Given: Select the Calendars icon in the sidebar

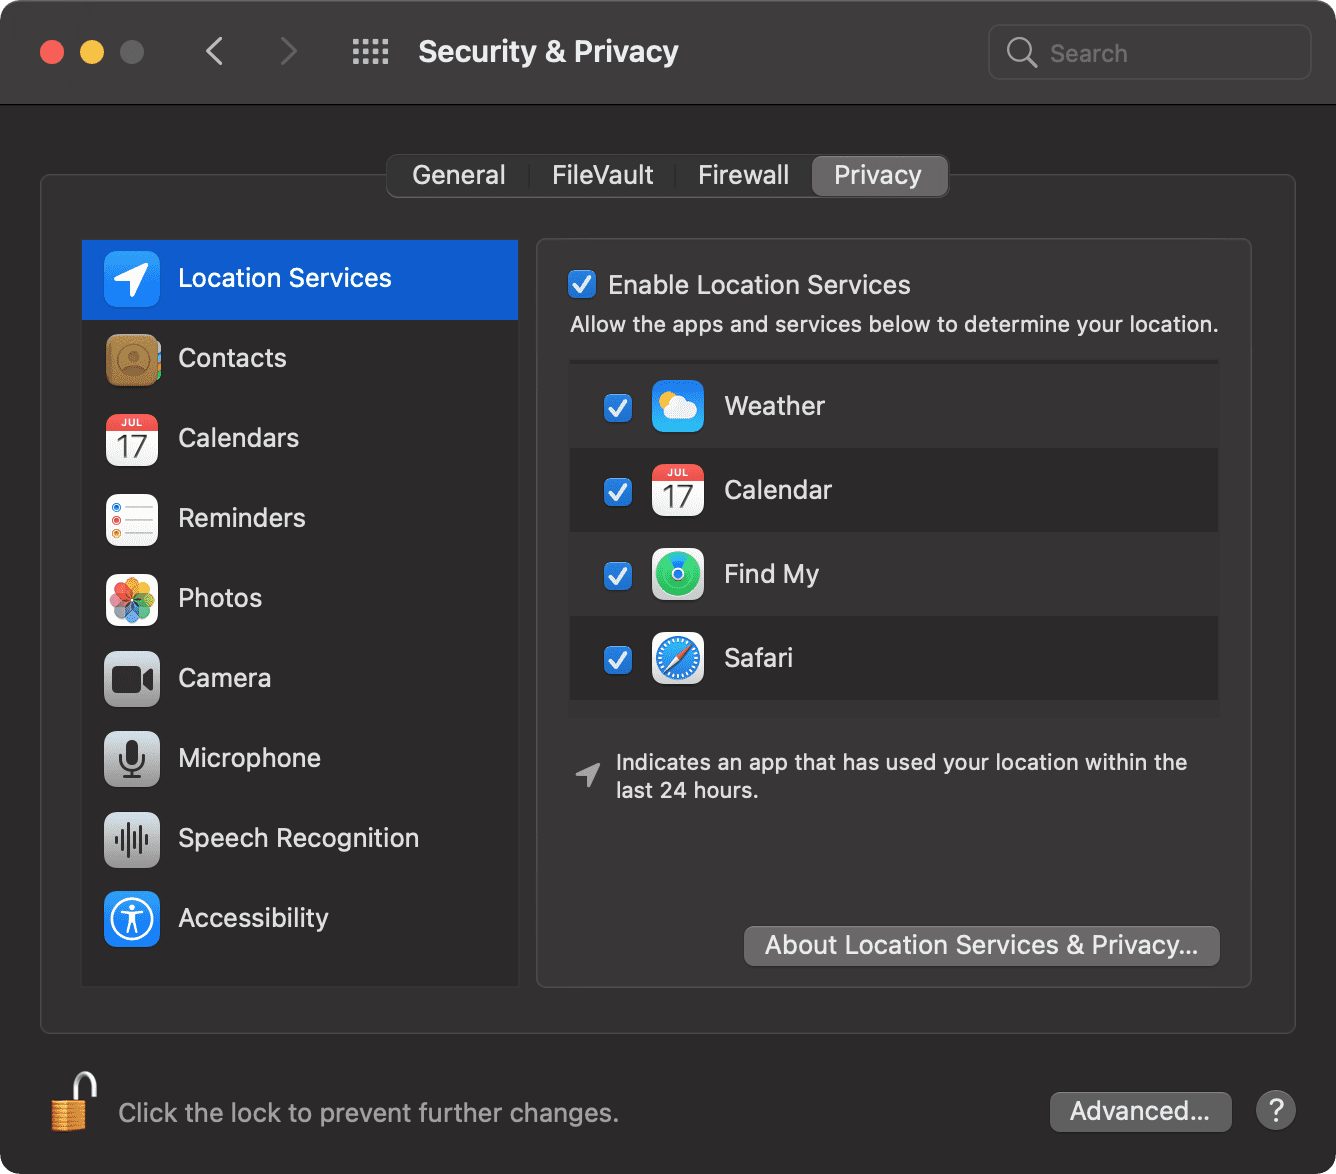Looking at the screenshot, I should [131, 439].
